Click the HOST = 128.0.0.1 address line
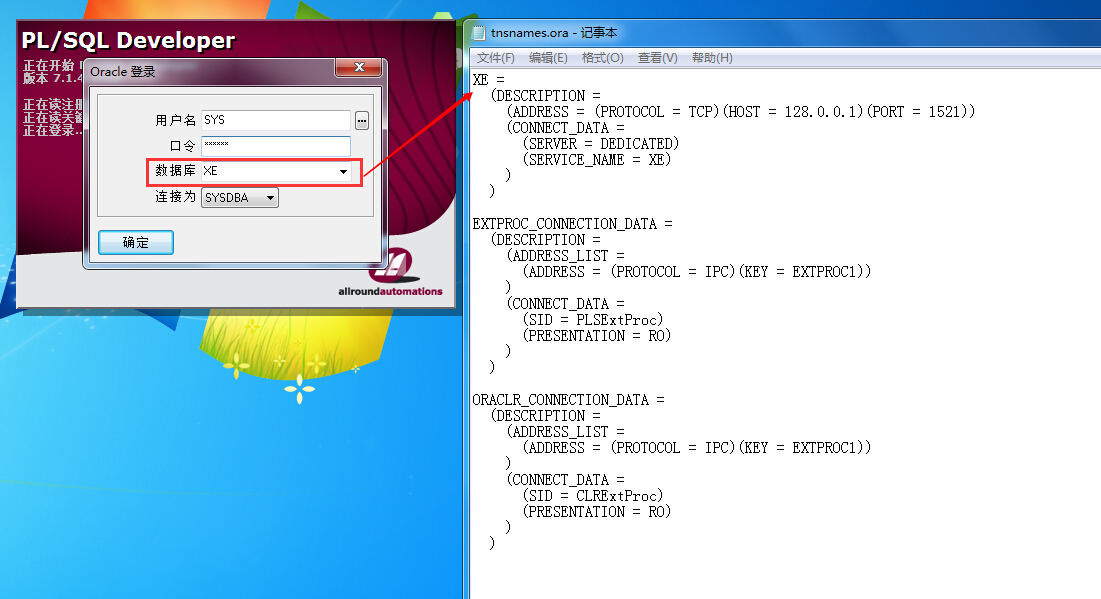The image size is (1101, 599). coord(741,112)
